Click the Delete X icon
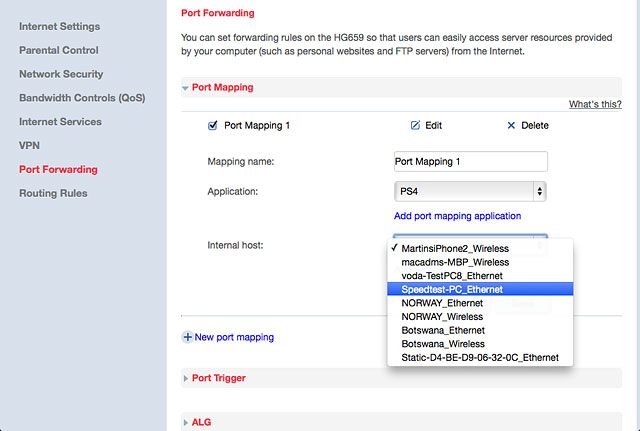 (511, 125)
